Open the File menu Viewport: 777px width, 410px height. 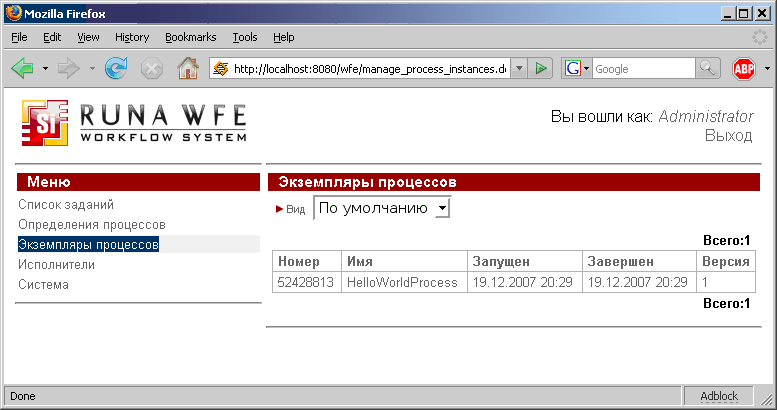pos(19,37)
